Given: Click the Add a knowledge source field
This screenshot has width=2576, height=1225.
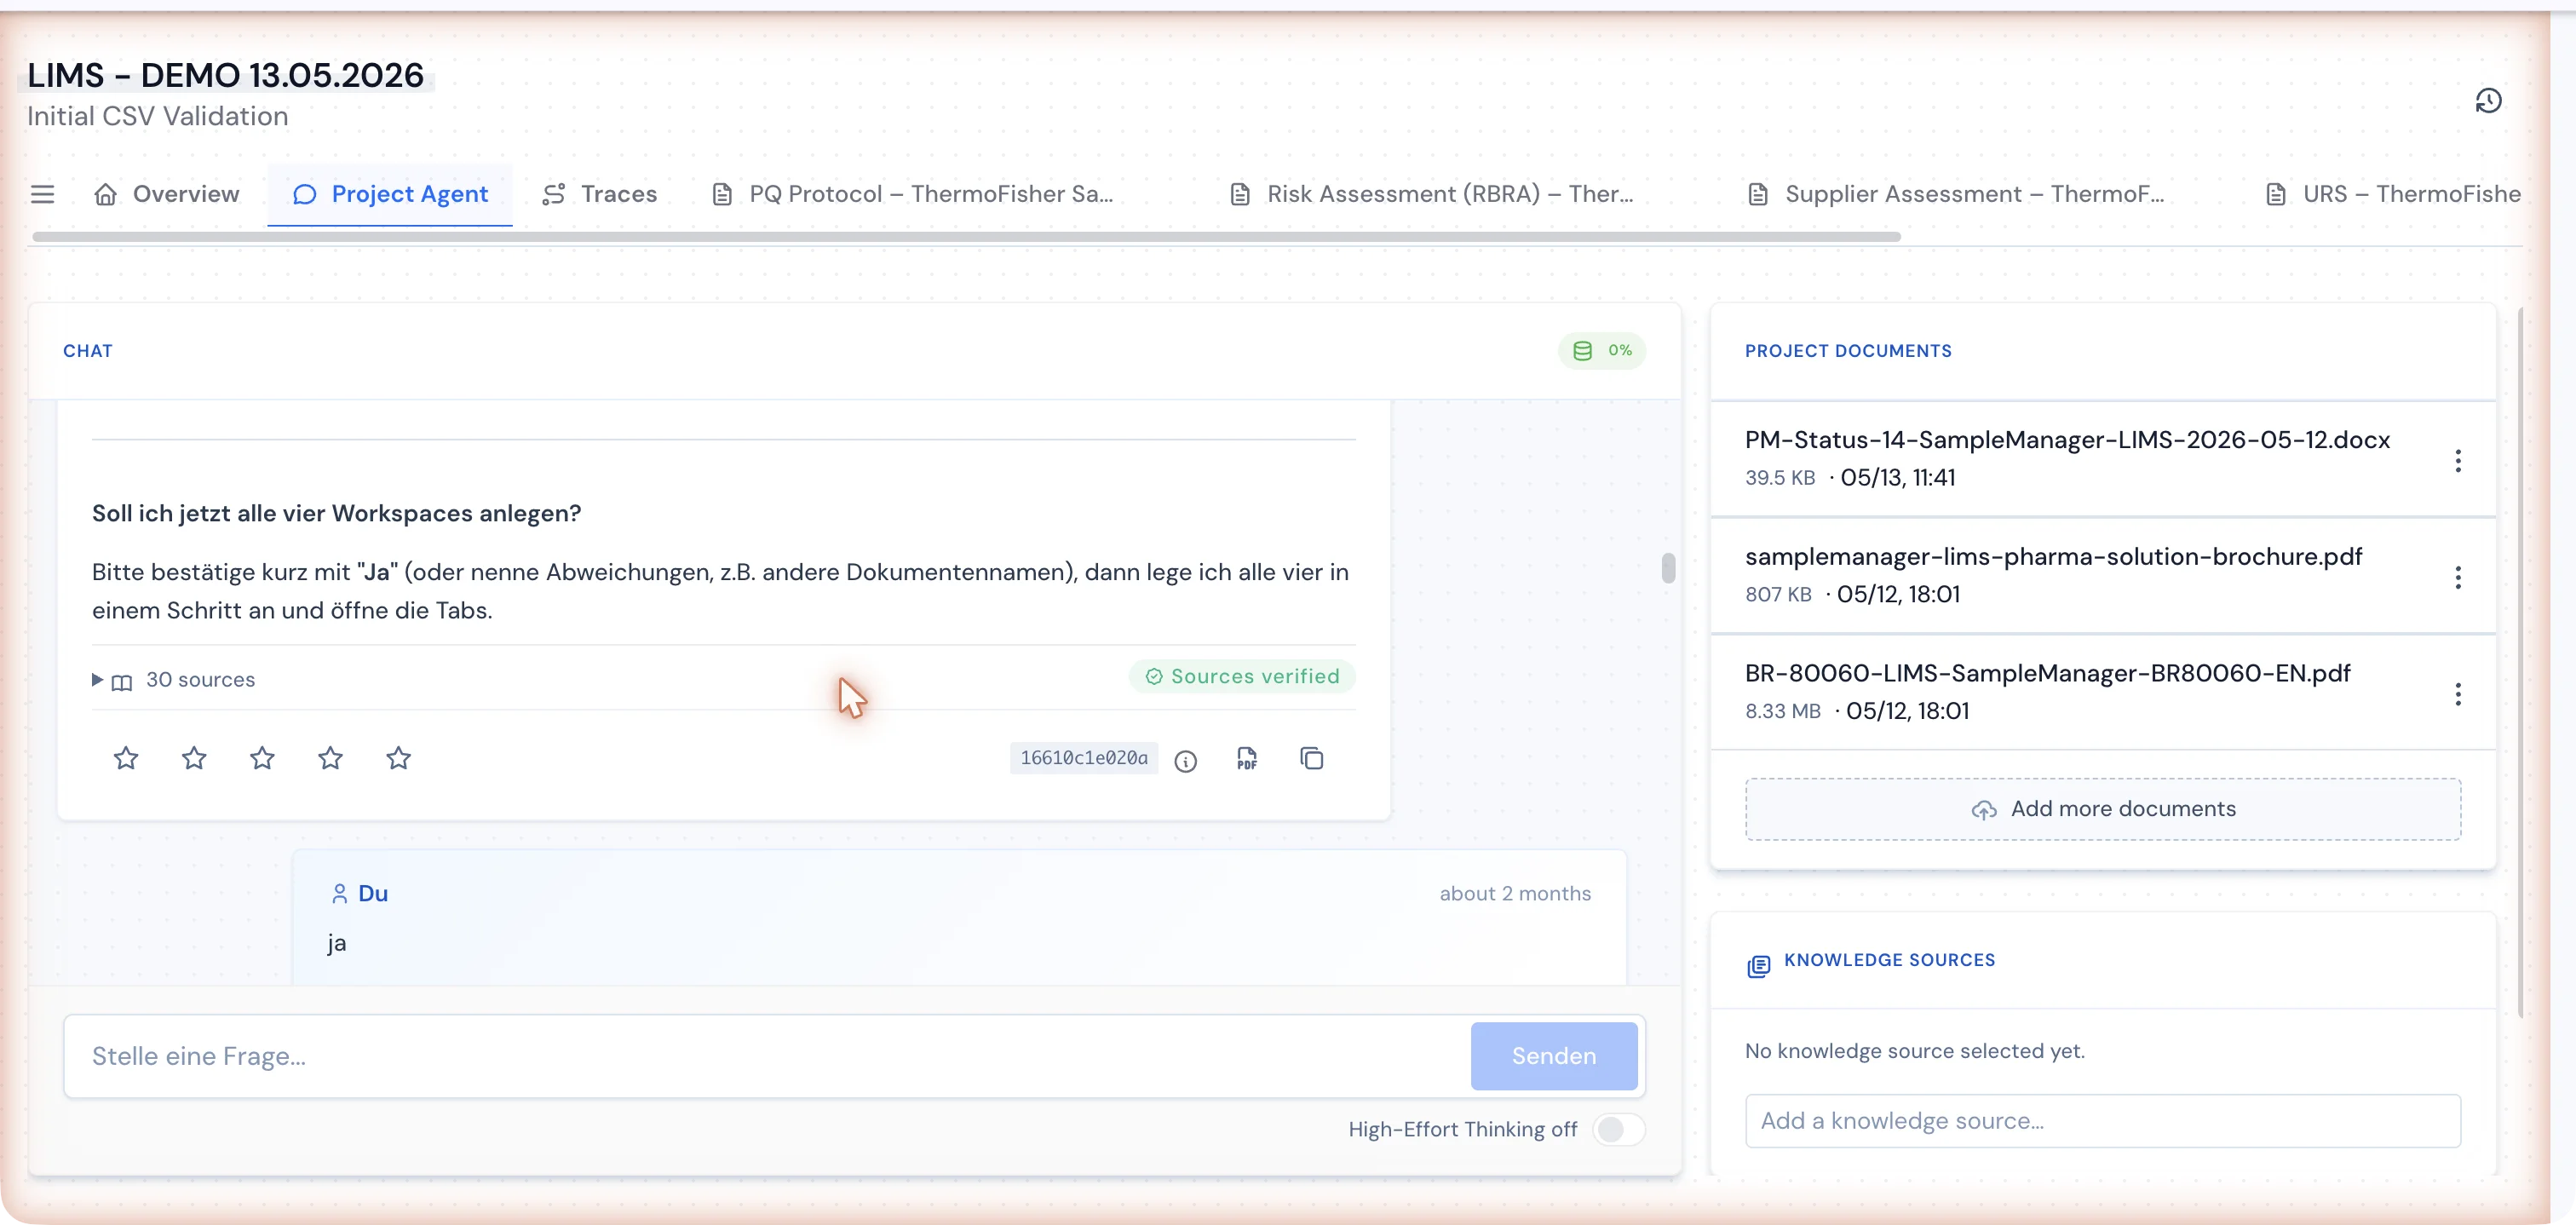Looking at the screenshot, I should (x=2103, y=1121).
